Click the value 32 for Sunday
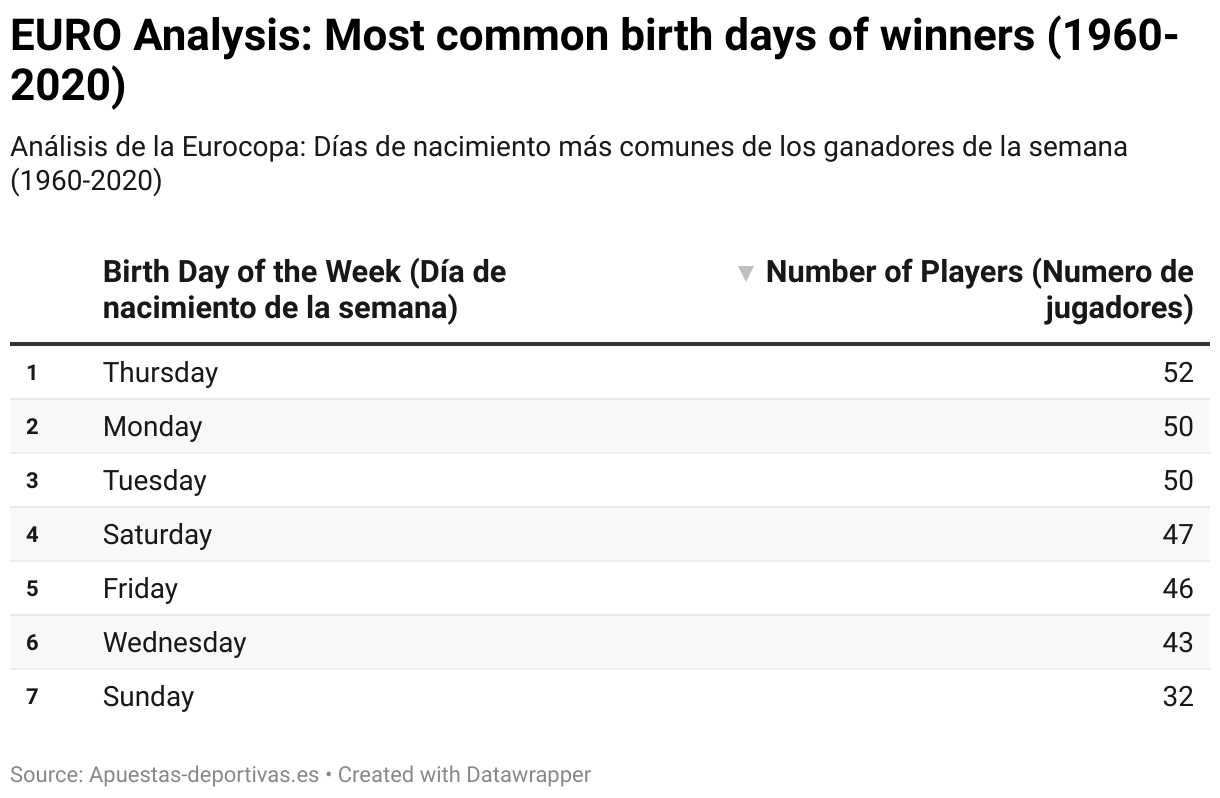Image resolution: width=1220 pixels, height=798 pixels. tap(1178, 696)
